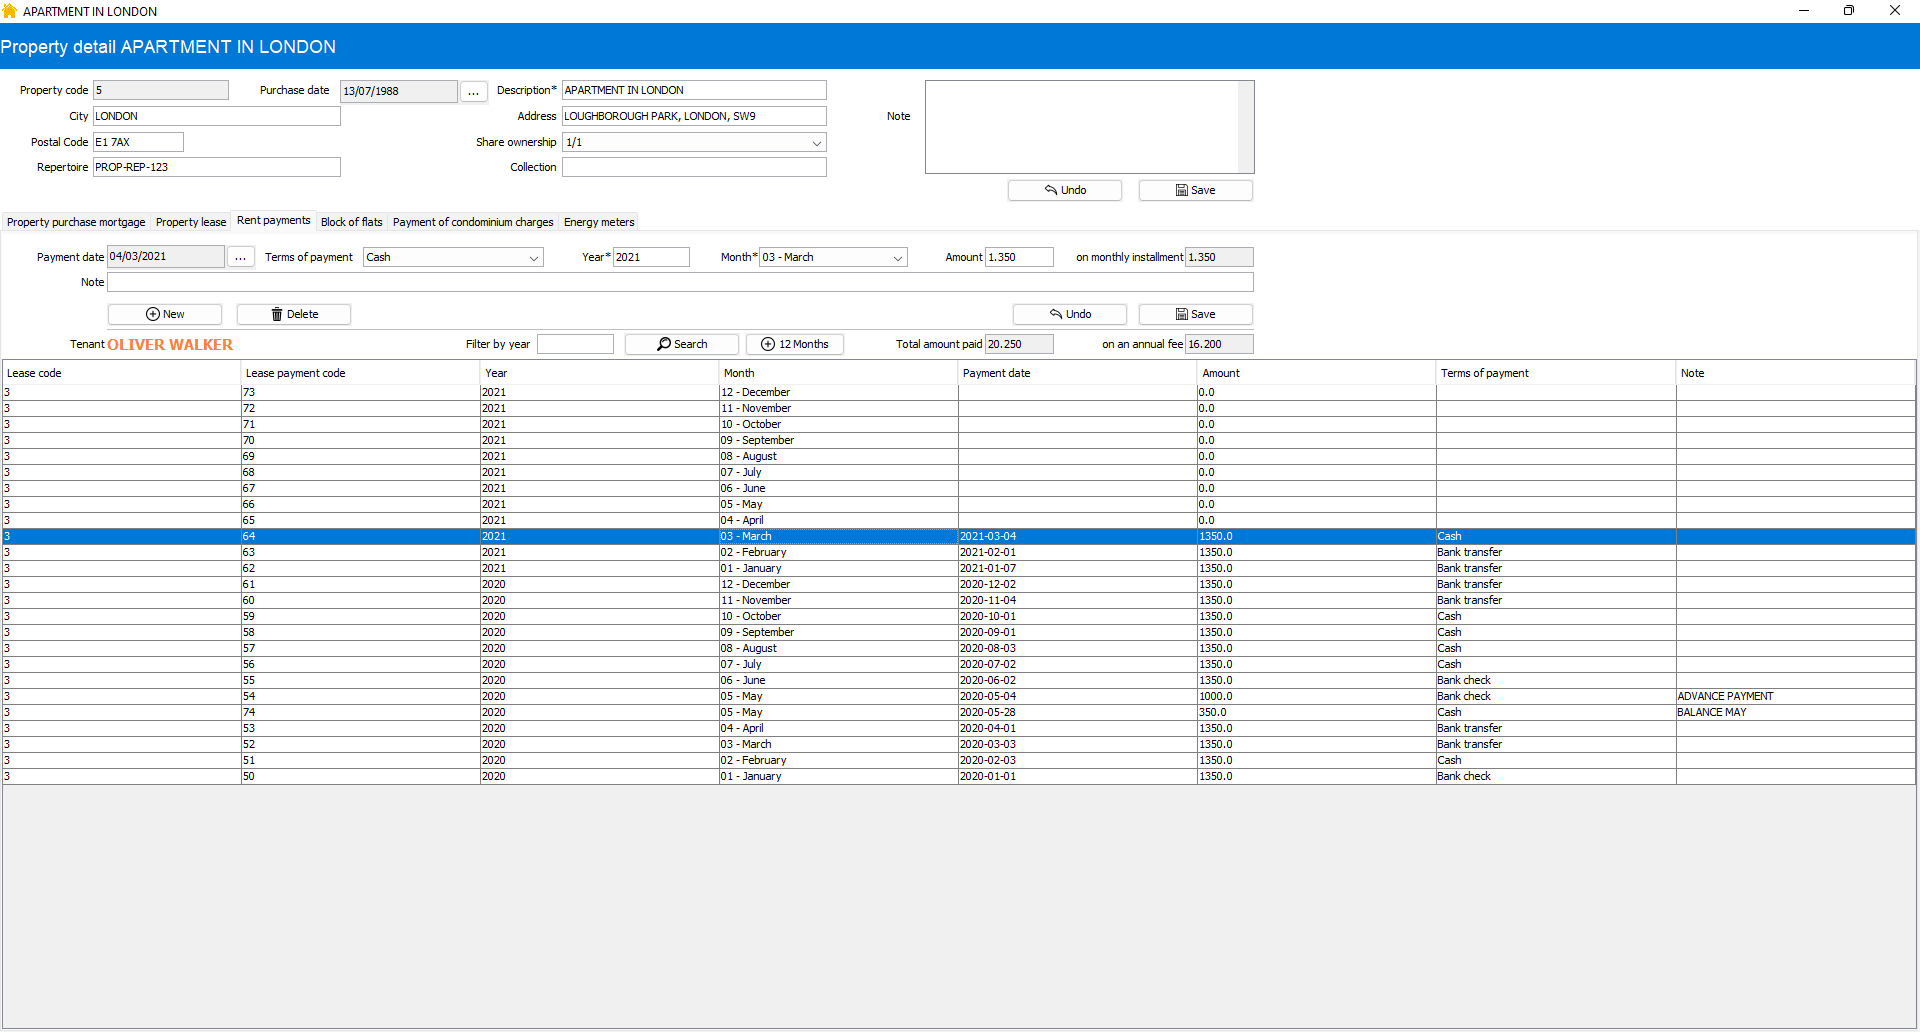Screen dimensions: 1920x1032
Task: Open the Energy meters tab
Action: click(x=598, y=222)
